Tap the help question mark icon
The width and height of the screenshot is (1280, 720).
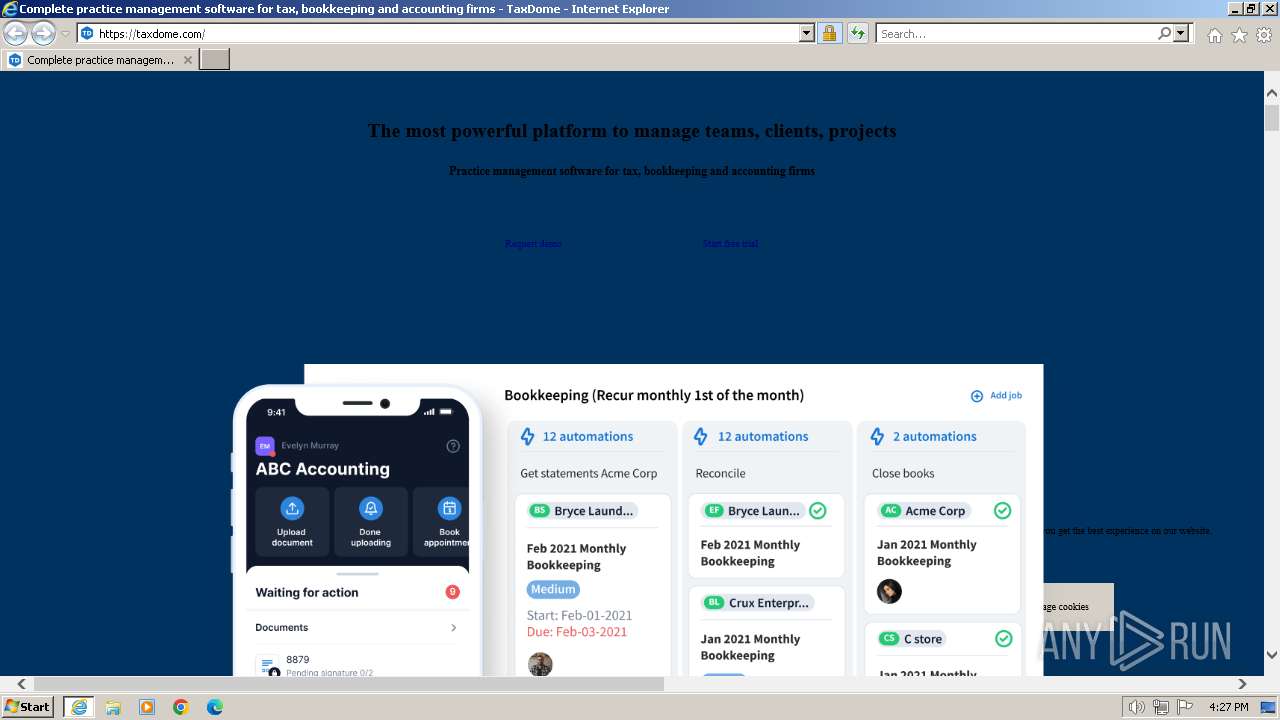click(453, 446)
